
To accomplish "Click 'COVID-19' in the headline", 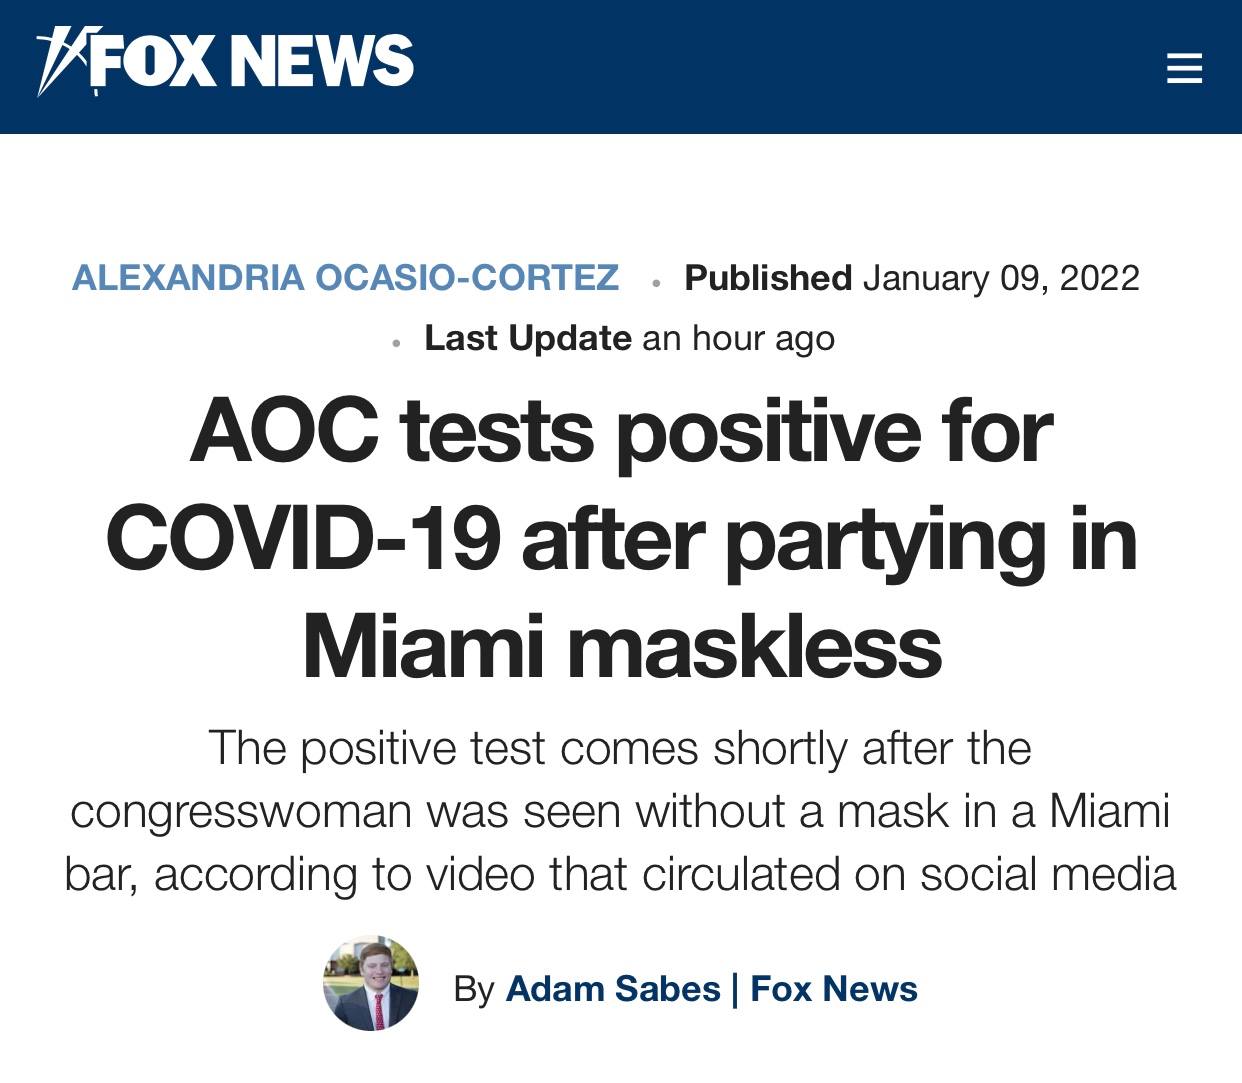I will coord(303,539).
